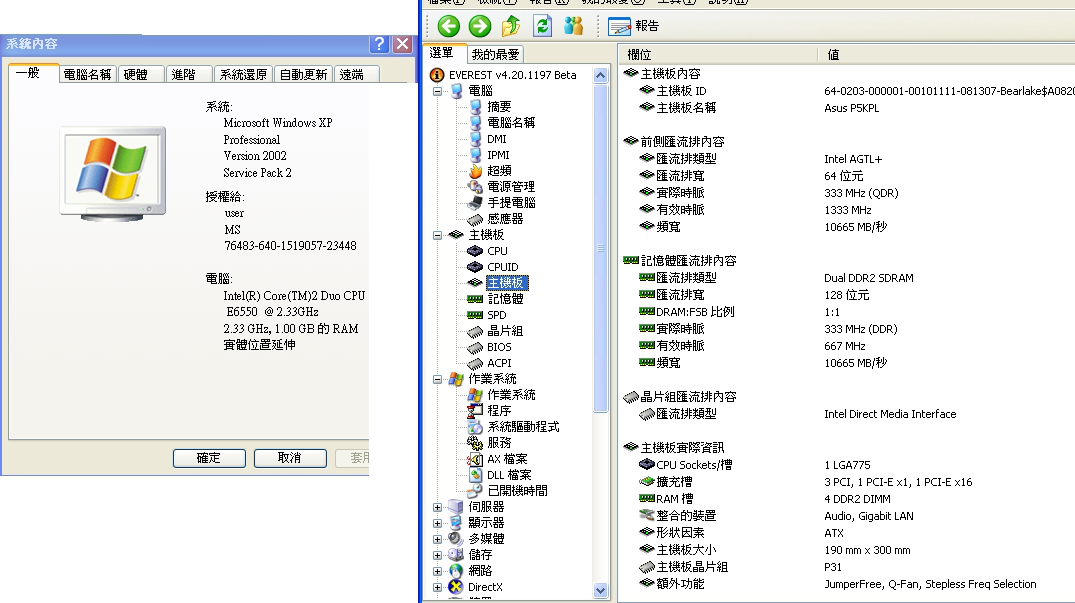The width and height of the screenshot is (1075, 603).
Task: Click the tree scrollbar up arrow
Action: coord(601,75)
